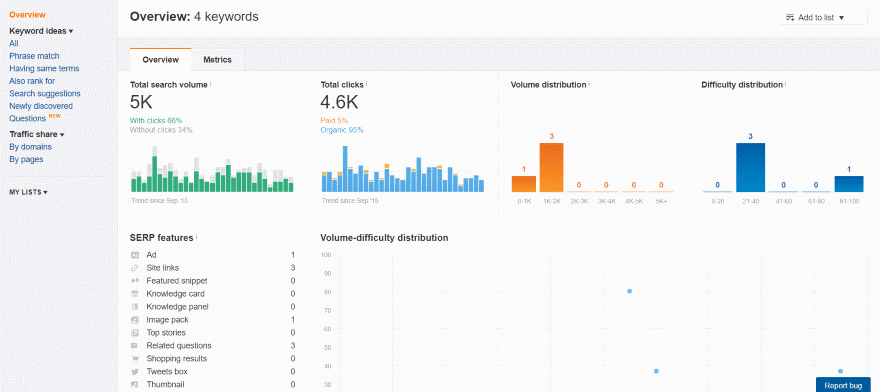880x392 pixels.
Task: Click the blue 21-40 difficulty bar
Action: 750,168
